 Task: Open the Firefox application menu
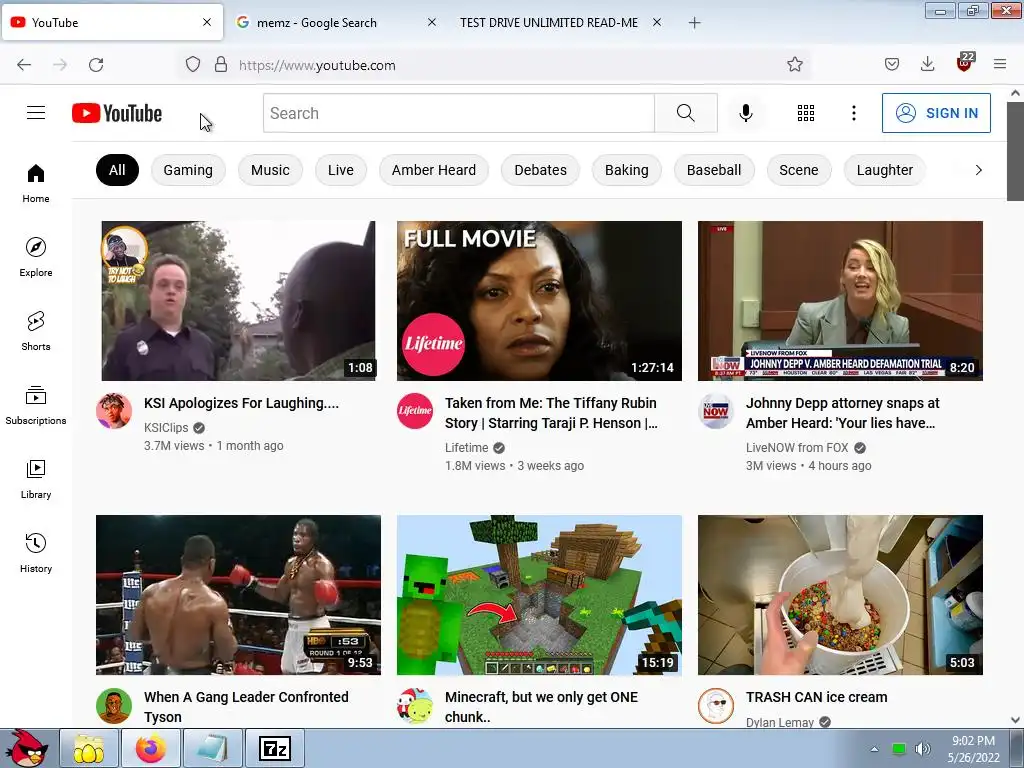click(1000, 65)
